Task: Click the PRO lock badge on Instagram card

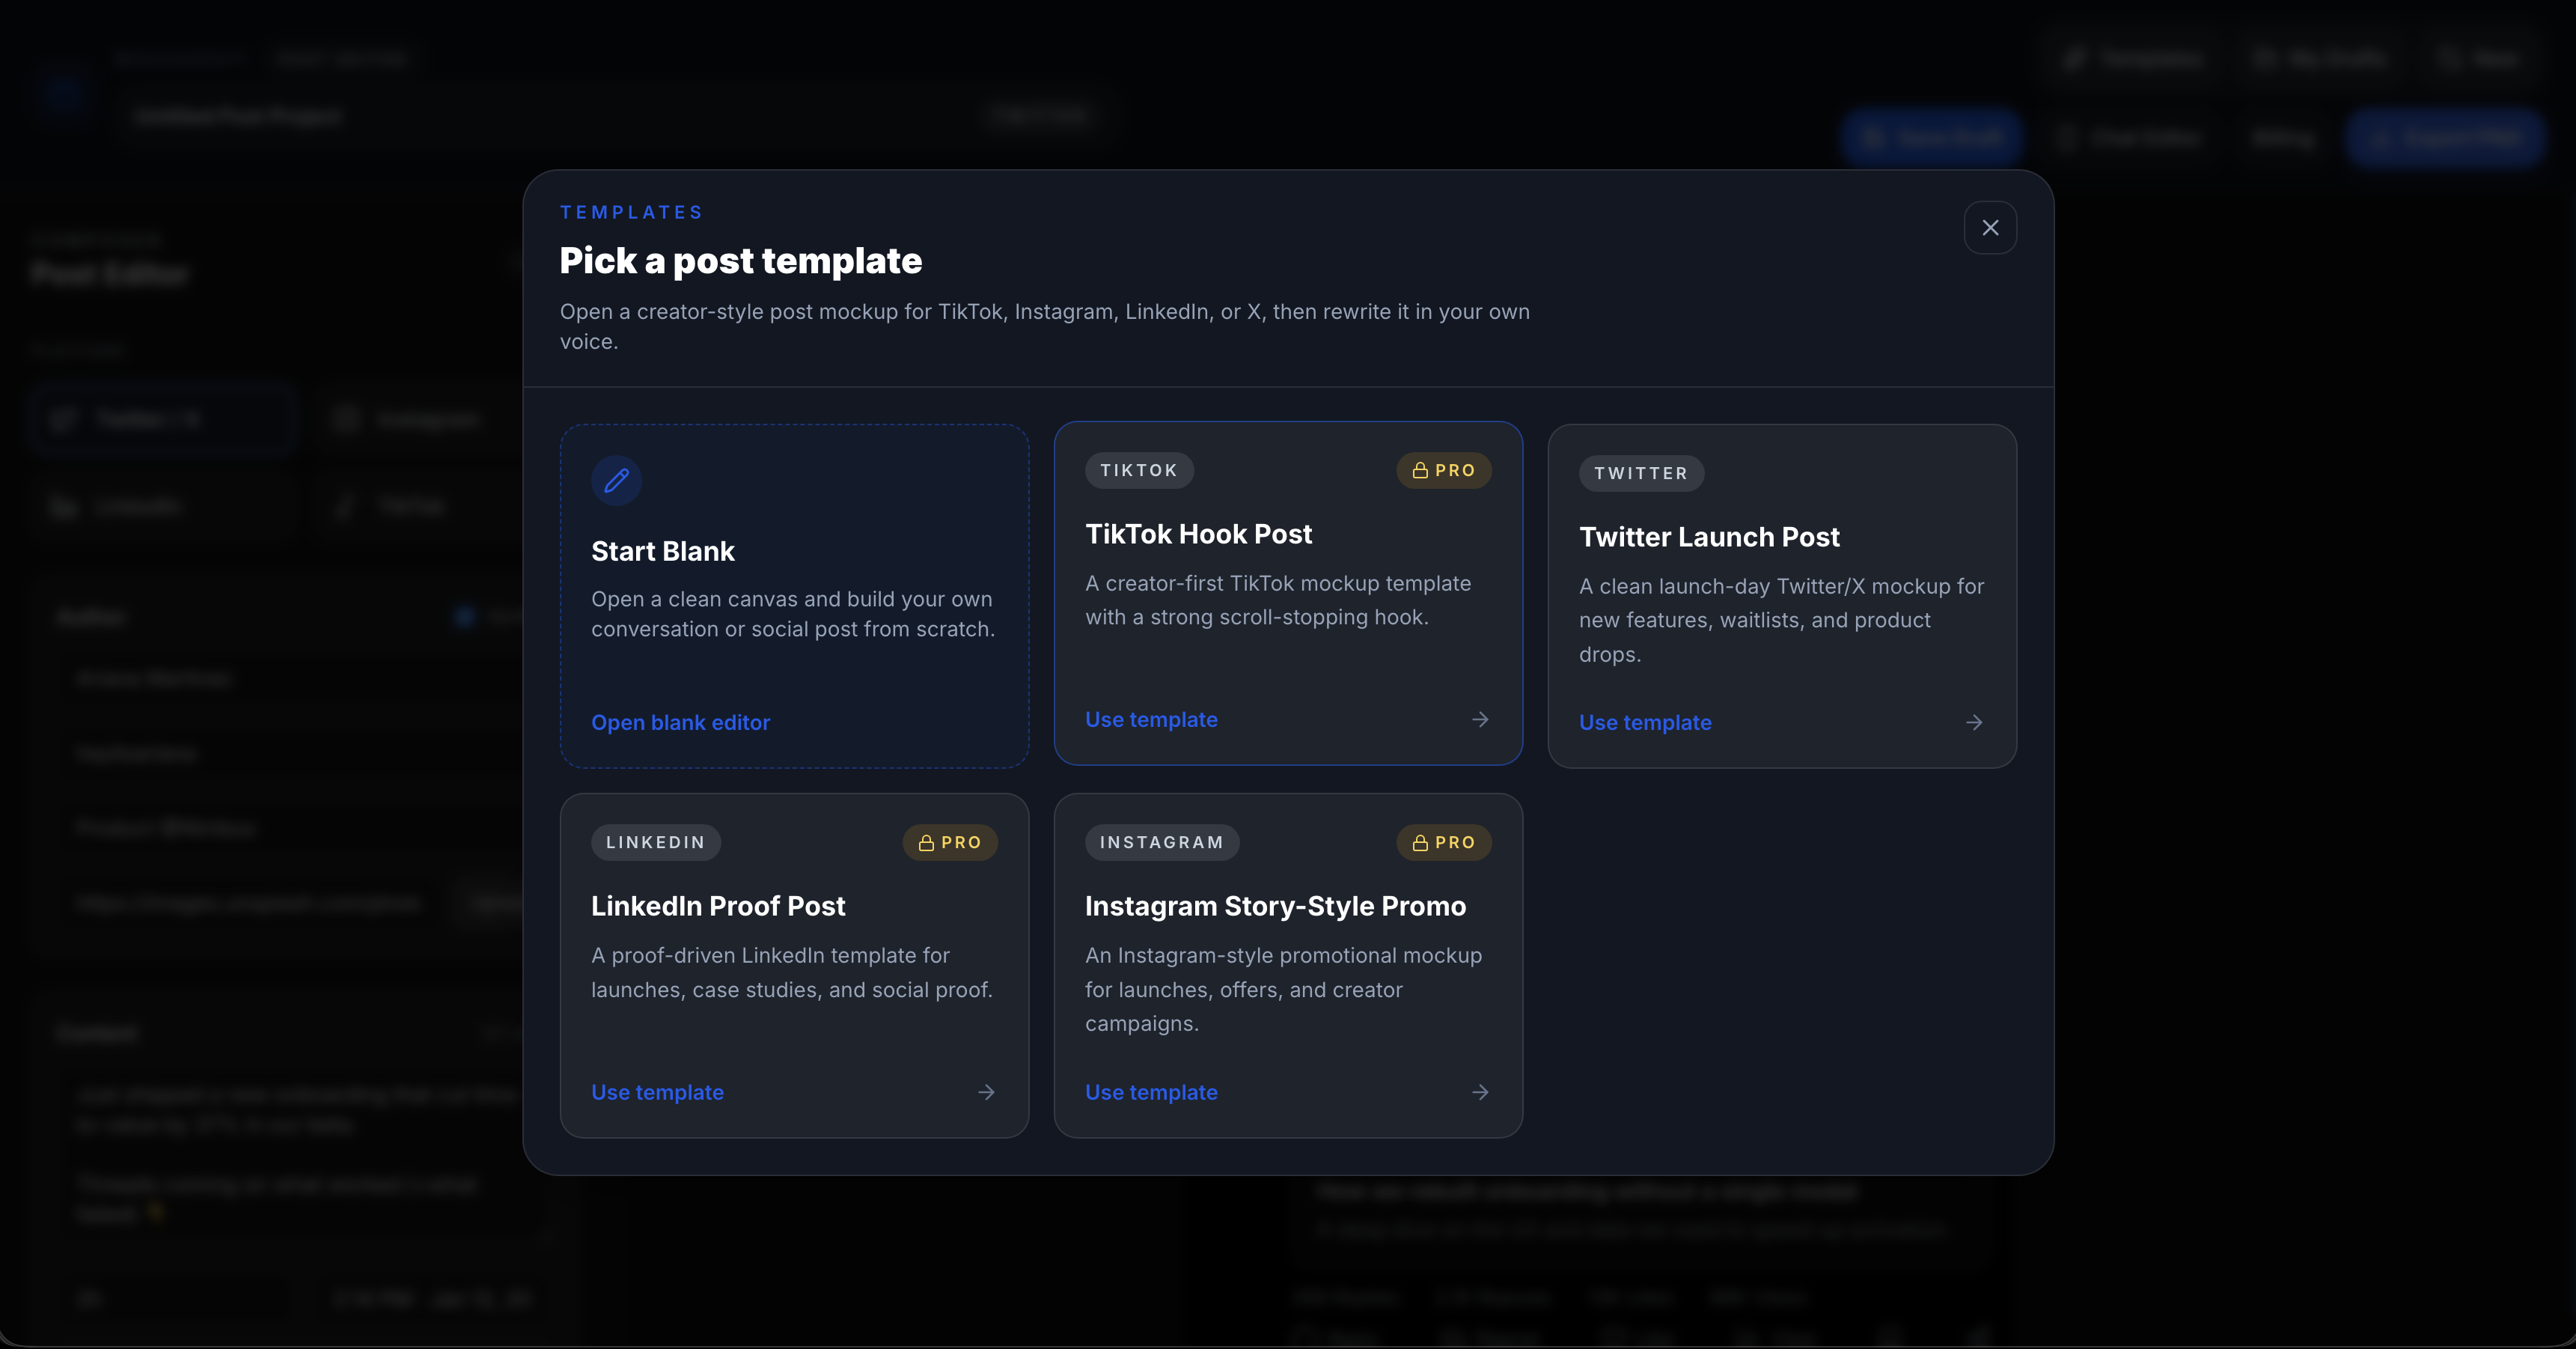Action: click(x=1443, y=842)
